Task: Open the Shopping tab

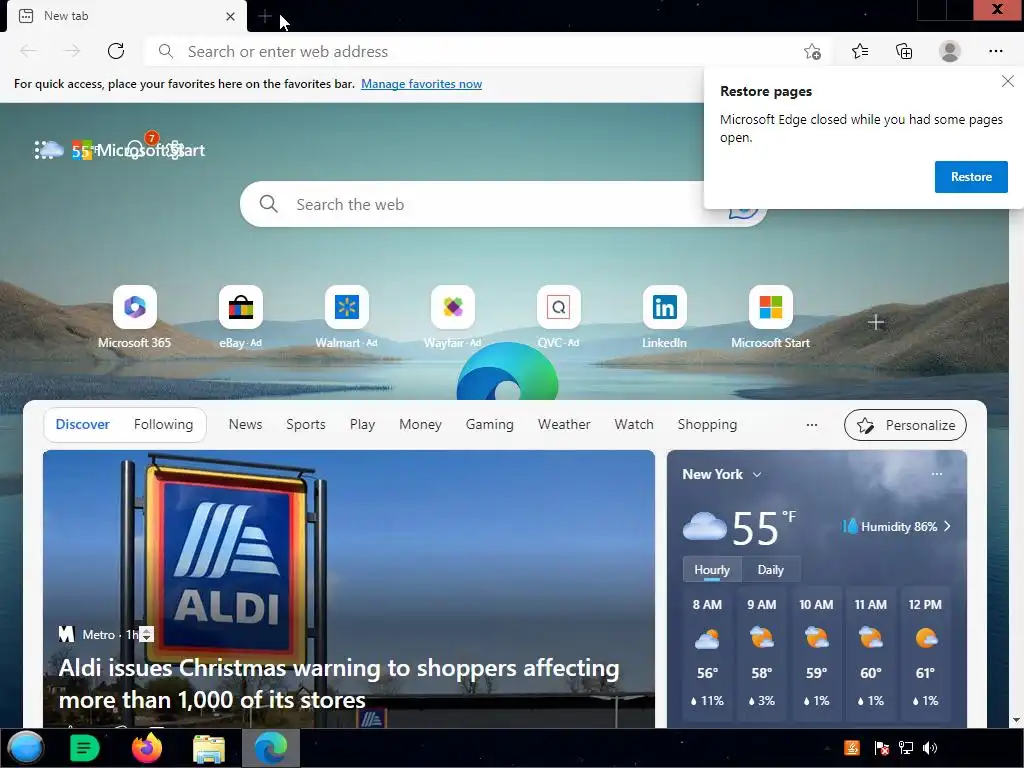Action: coord(707,424)
